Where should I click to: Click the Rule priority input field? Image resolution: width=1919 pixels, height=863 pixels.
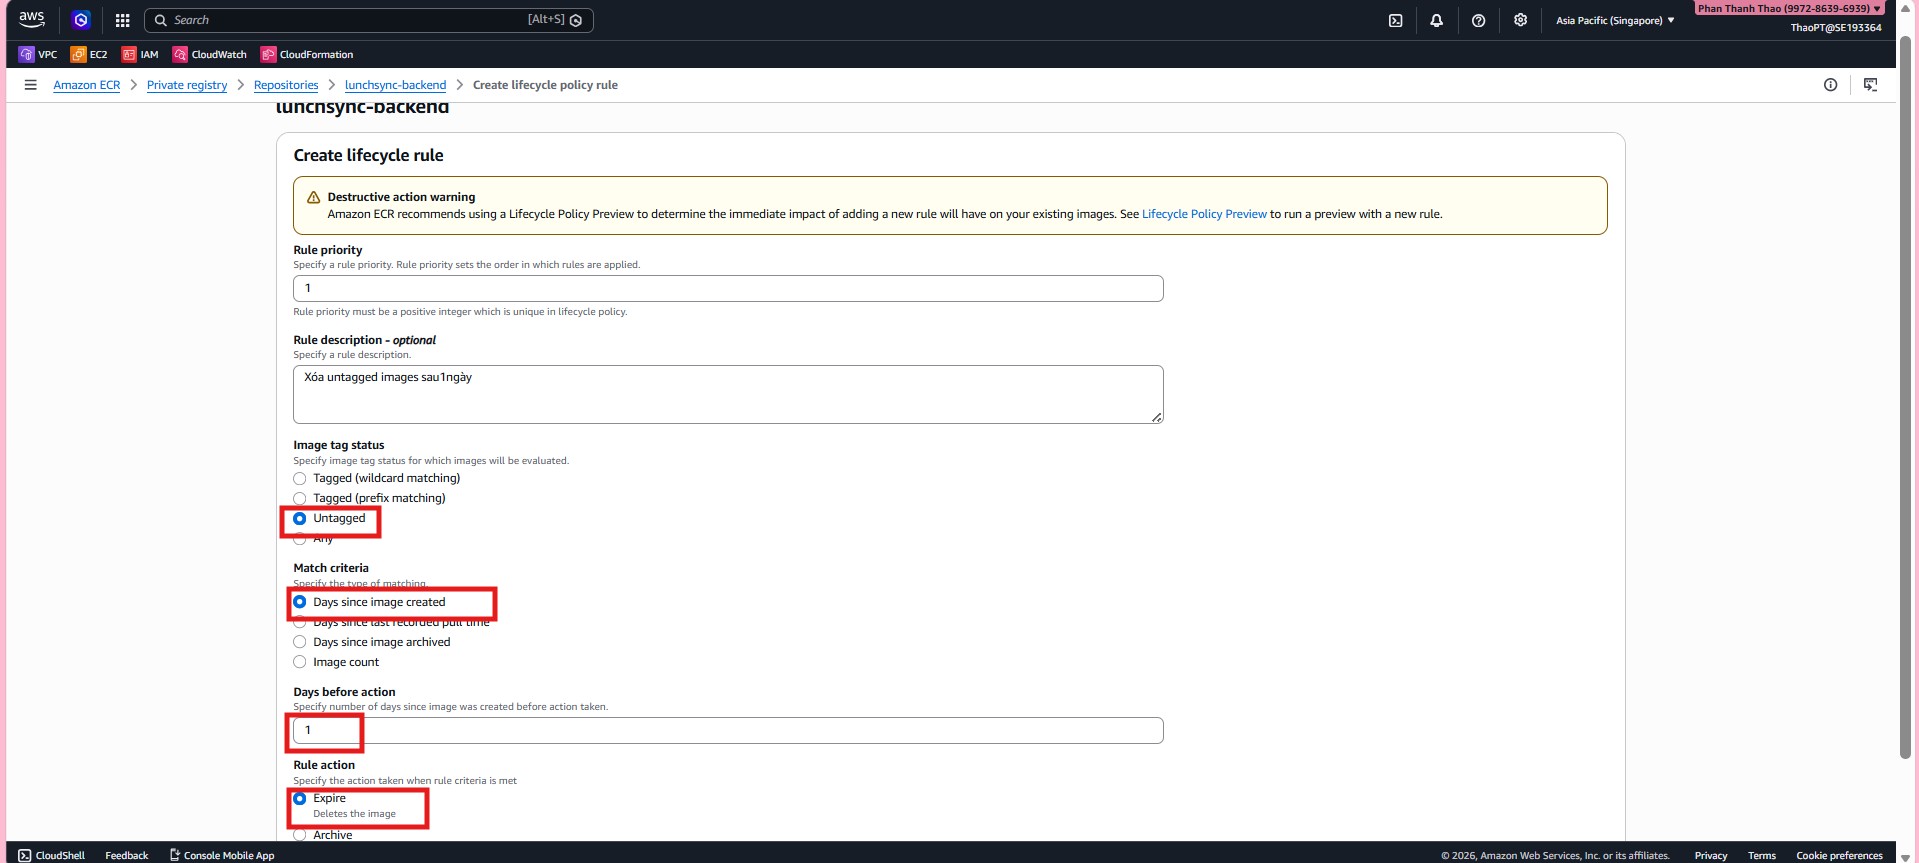(x=727, y=288)
